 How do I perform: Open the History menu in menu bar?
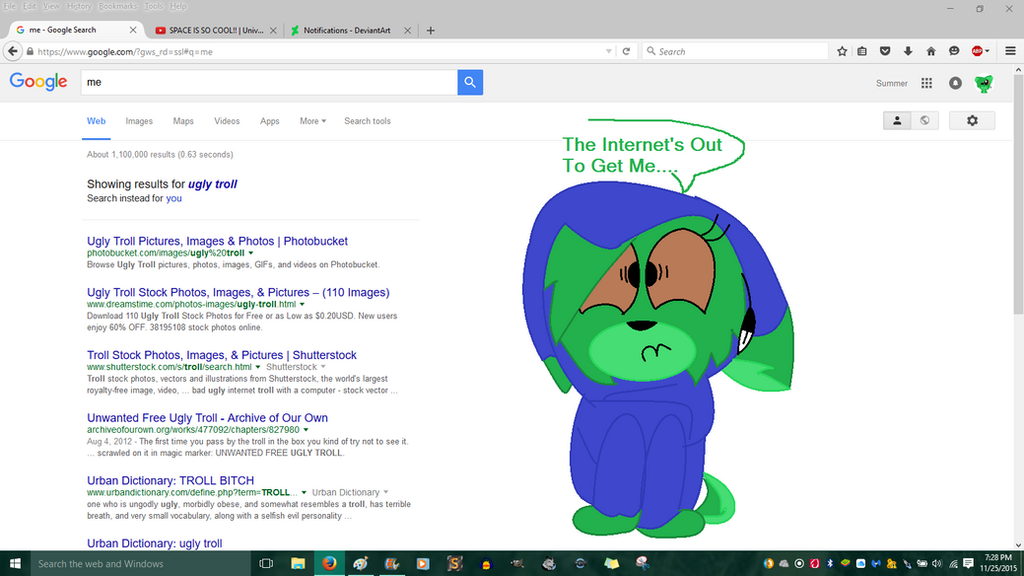(79, 6)
